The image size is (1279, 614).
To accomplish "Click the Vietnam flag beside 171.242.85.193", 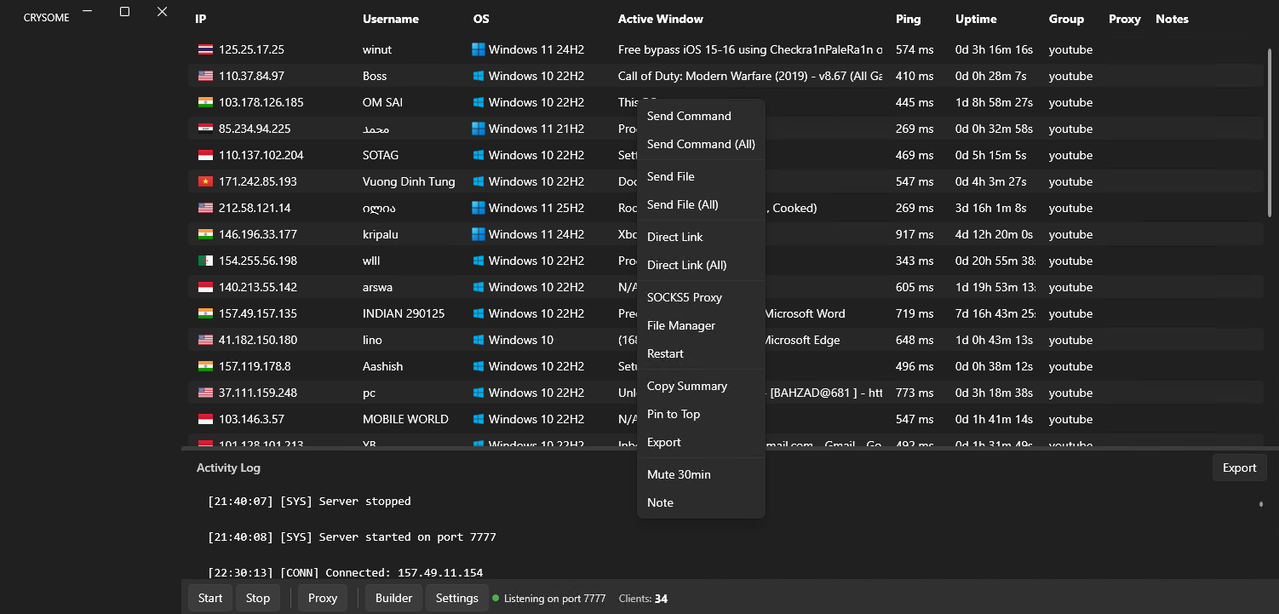I will coord(205,182).
